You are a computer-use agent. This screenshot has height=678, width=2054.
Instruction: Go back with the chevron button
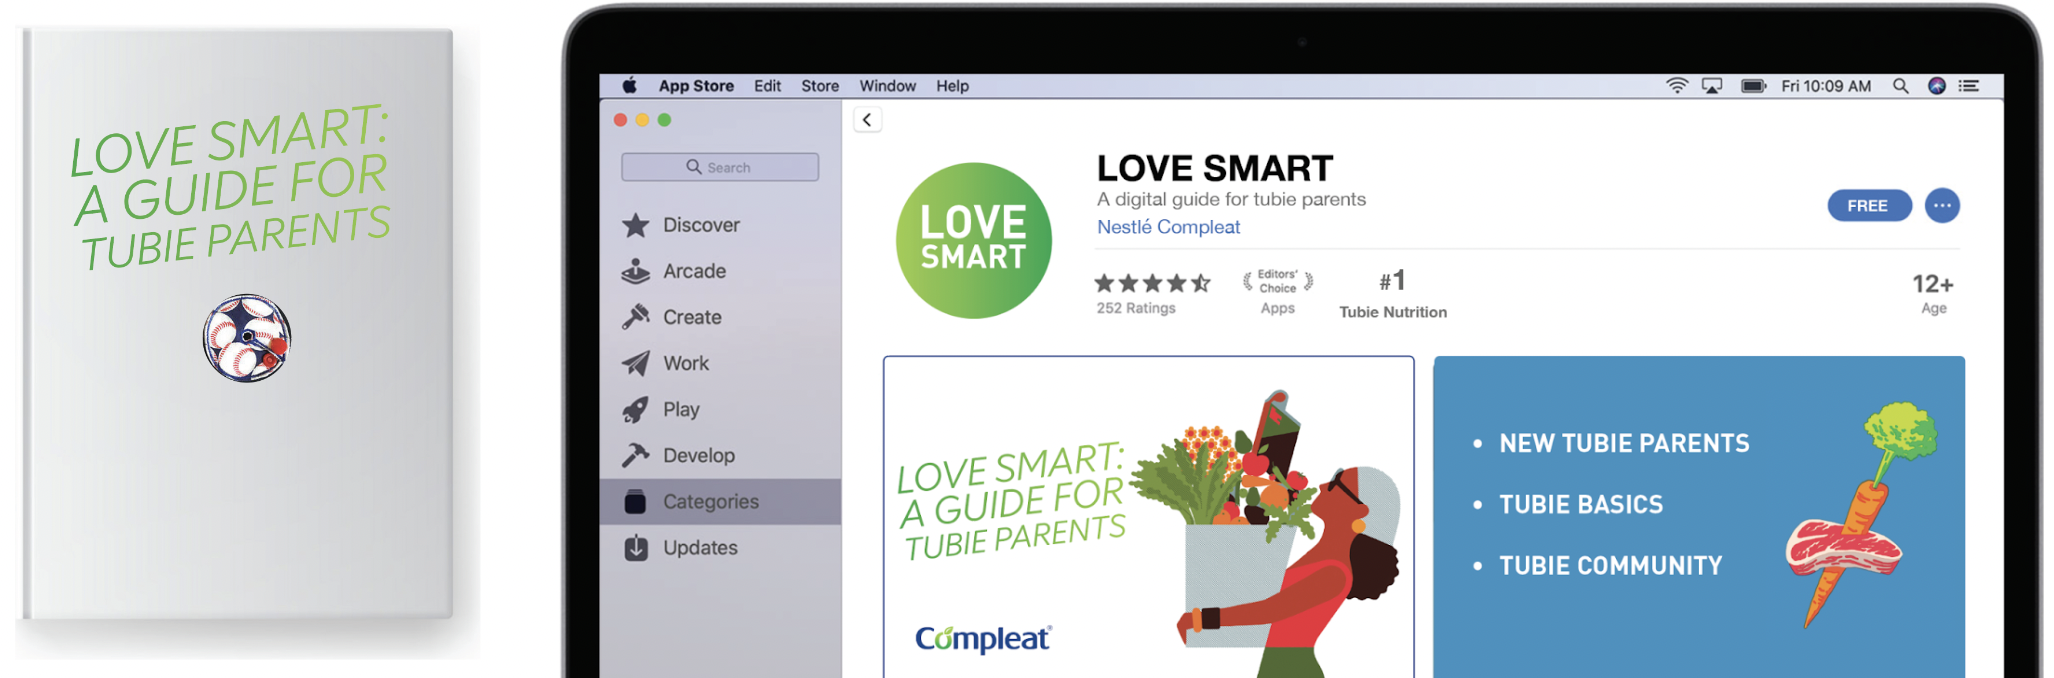click(x=867, y=120)
